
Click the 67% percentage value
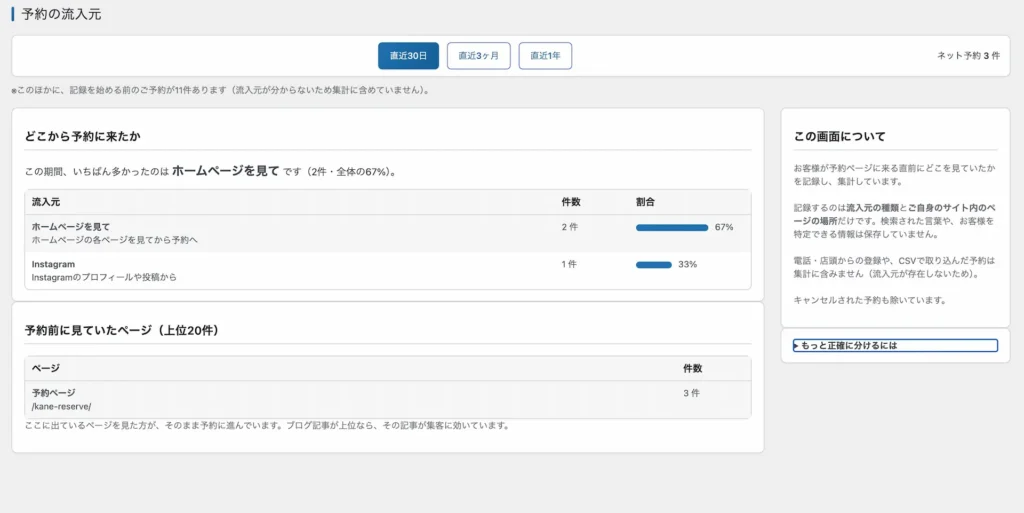[724, 227]
